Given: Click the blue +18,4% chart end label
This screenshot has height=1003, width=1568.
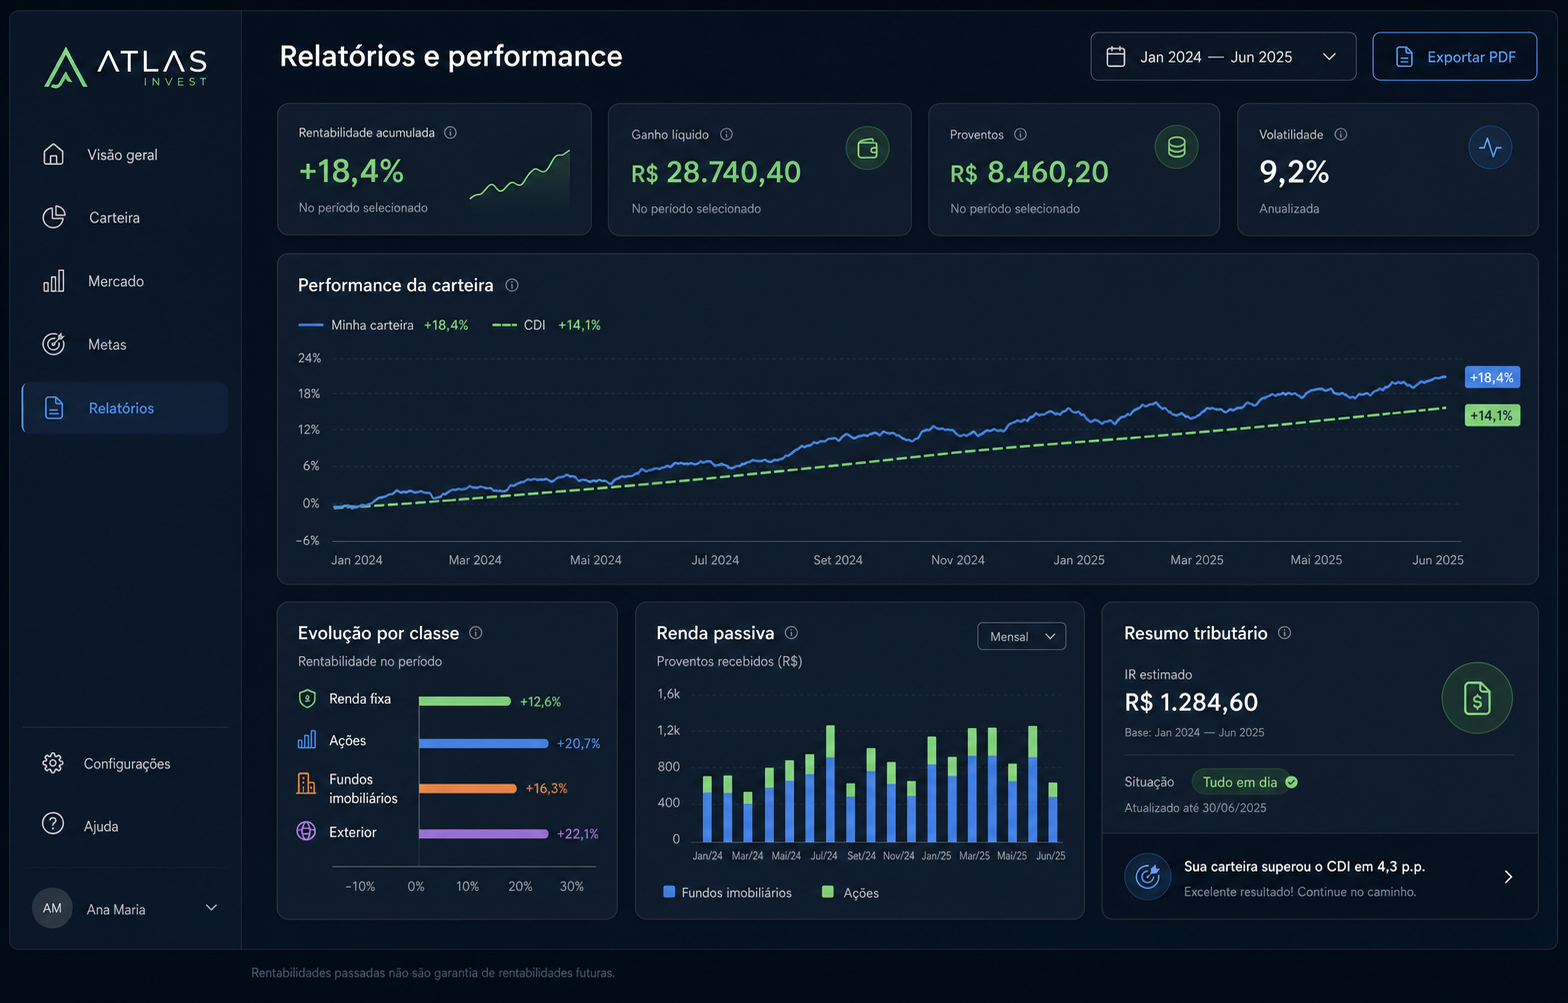Looking at the screenshot, I should pos(1492,377).
